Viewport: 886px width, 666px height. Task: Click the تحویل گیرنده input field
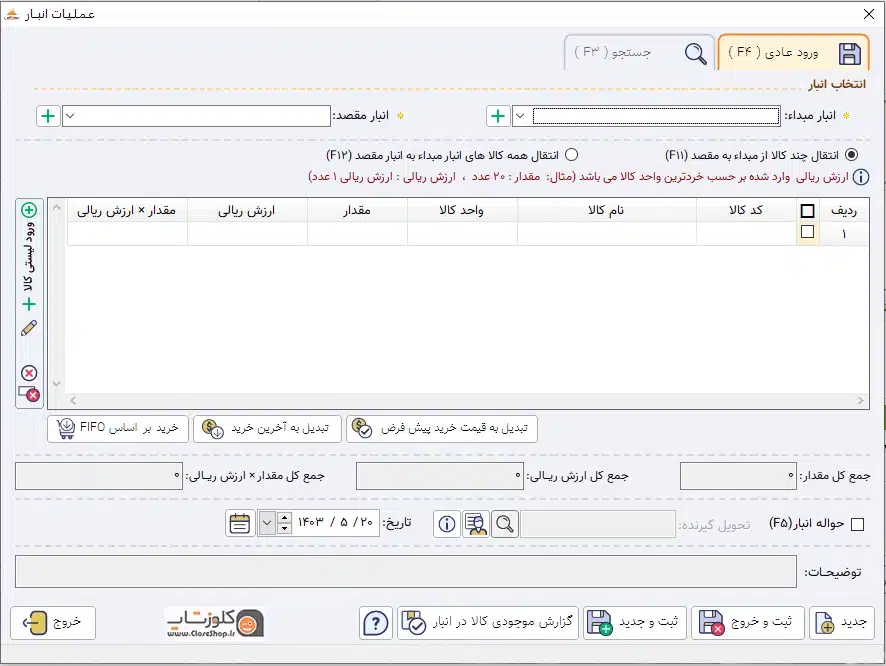tap(598, 524)
